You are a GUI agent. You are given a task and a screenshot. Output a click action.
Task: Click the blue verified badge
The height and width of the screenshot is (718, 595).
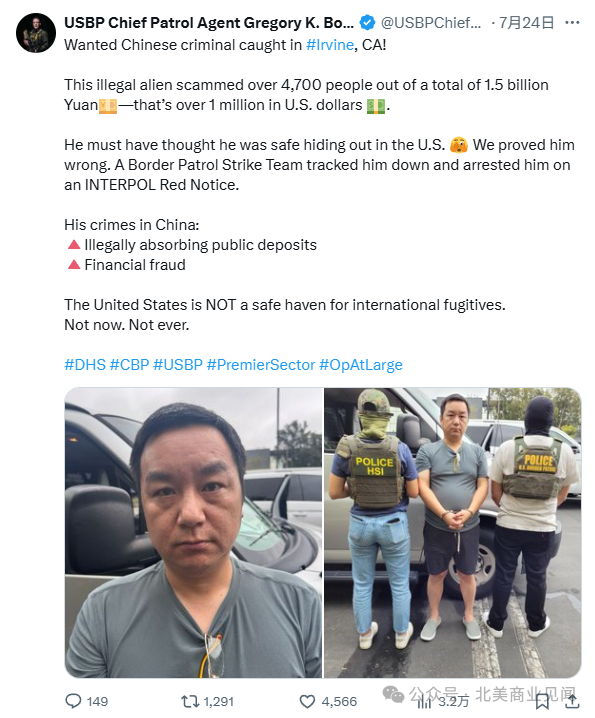coord(367,22)
